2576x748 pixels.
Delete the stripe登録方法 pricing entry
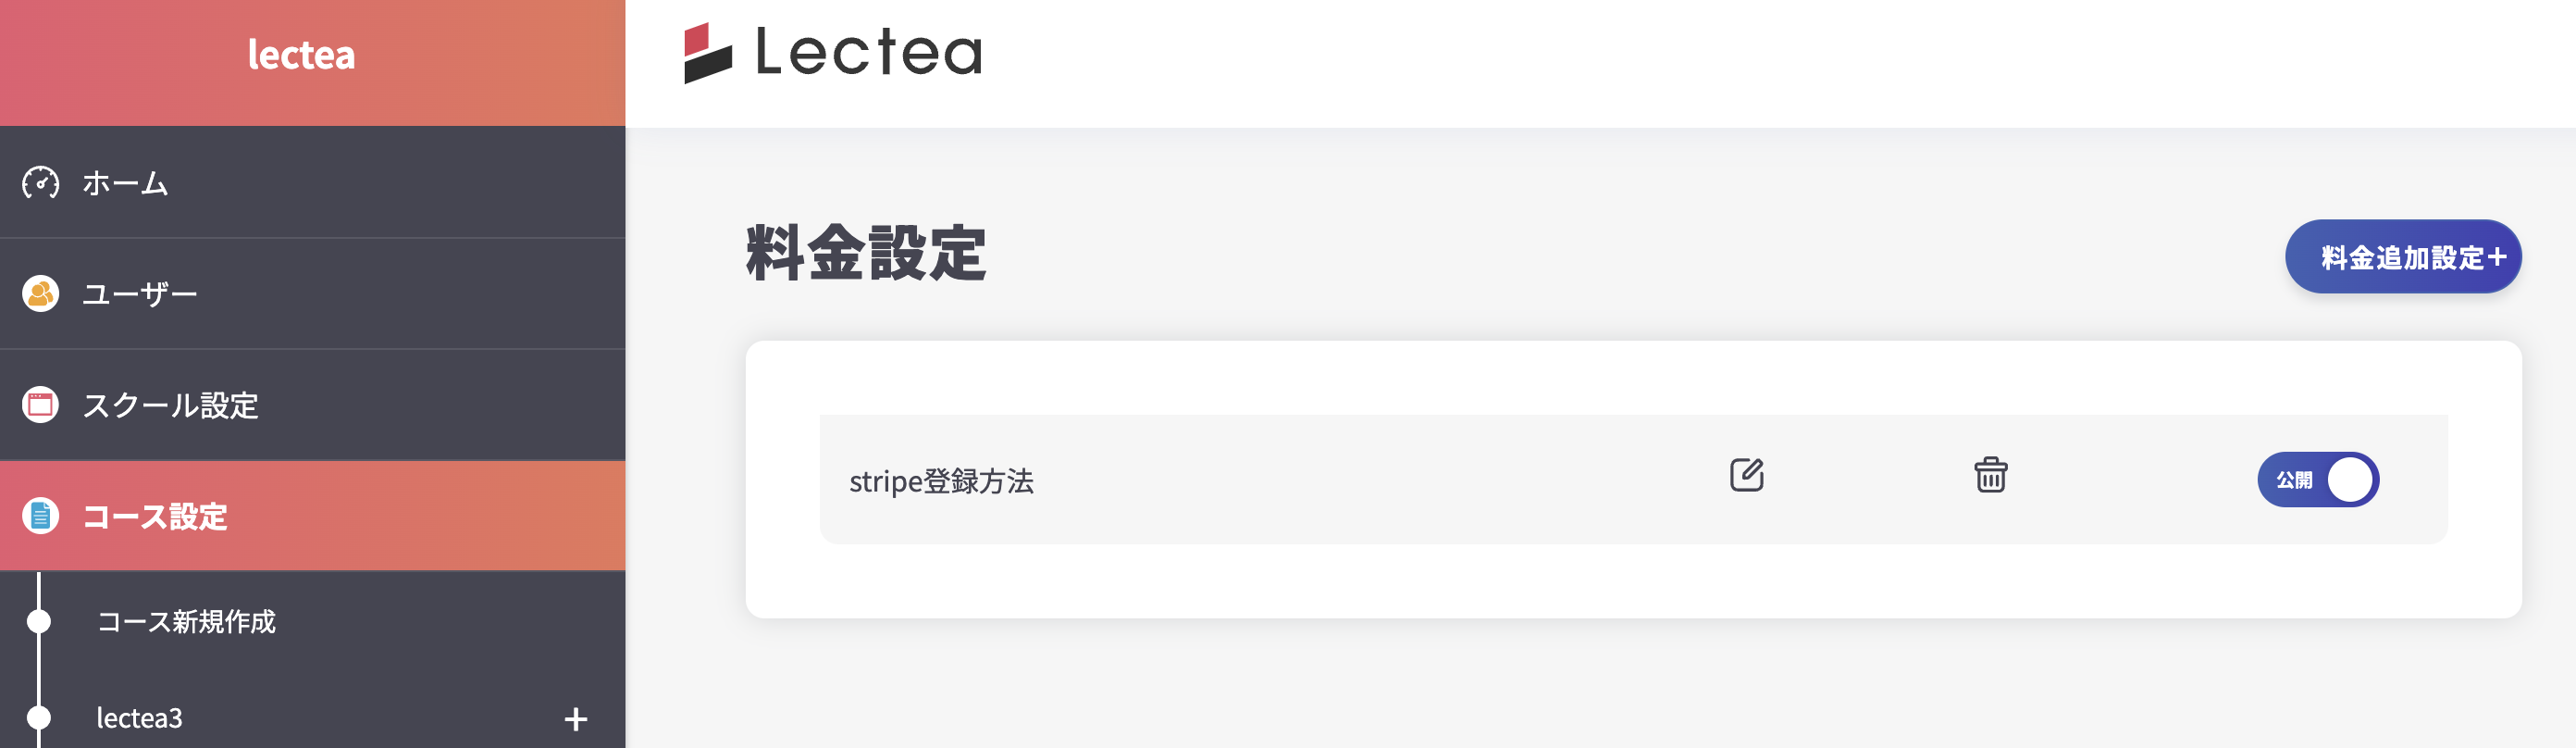tap(1990, 475)
